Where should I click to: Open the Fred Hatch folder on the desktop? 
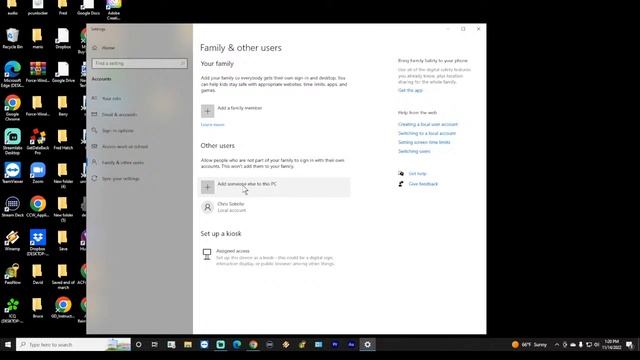[x=63, y=139]
